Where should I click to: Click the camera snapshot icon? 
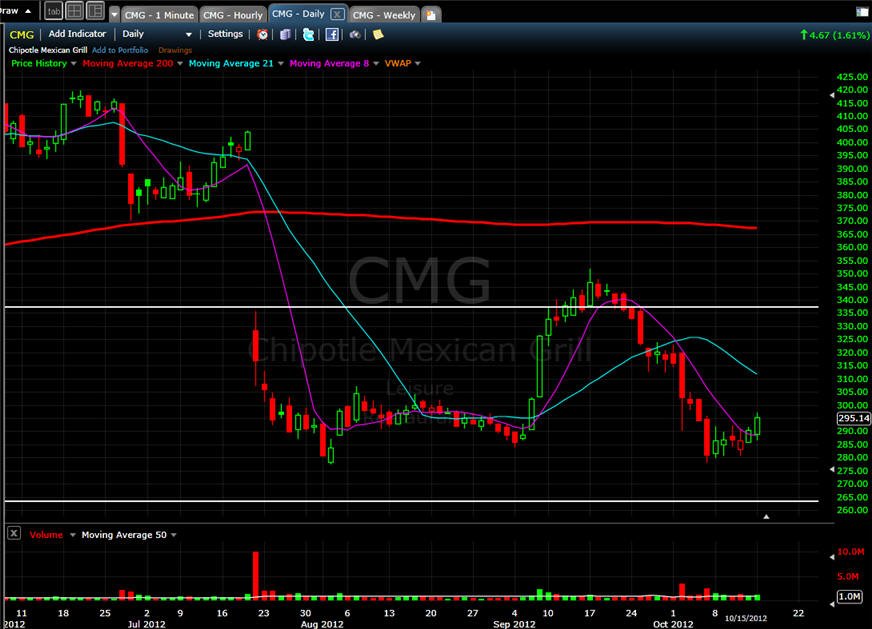tap(355, 34)
